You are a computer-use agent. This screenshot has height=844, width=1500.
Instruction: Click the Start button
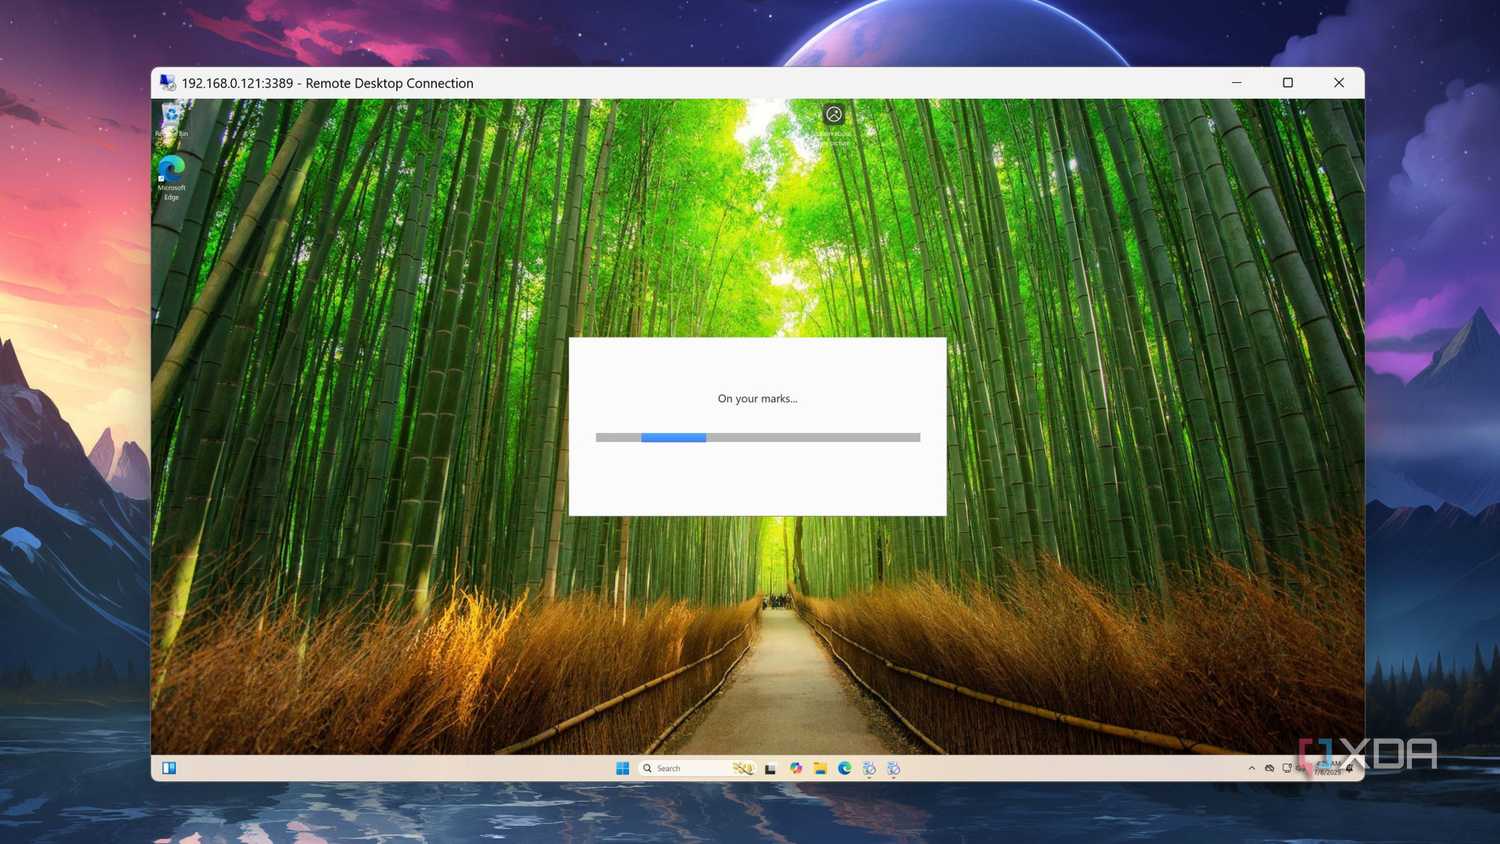[x=622, y=768]
